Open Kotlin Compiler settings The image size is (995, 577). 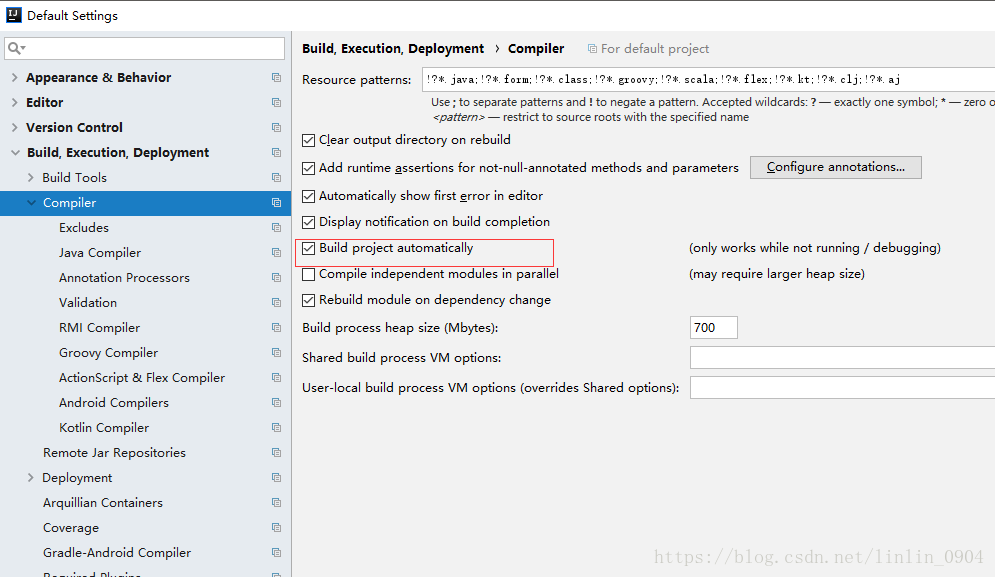coord(104,428)
